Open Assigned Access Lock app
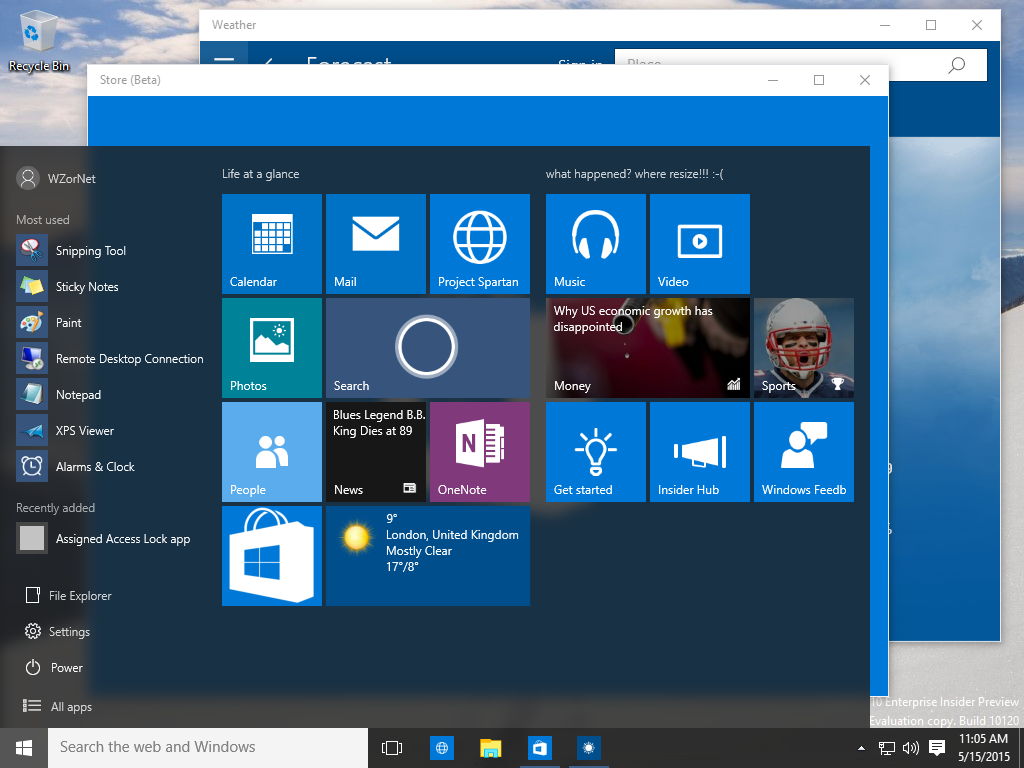Image resolution: width=1024 pixels, height=768 pixels. pos(110,538)
